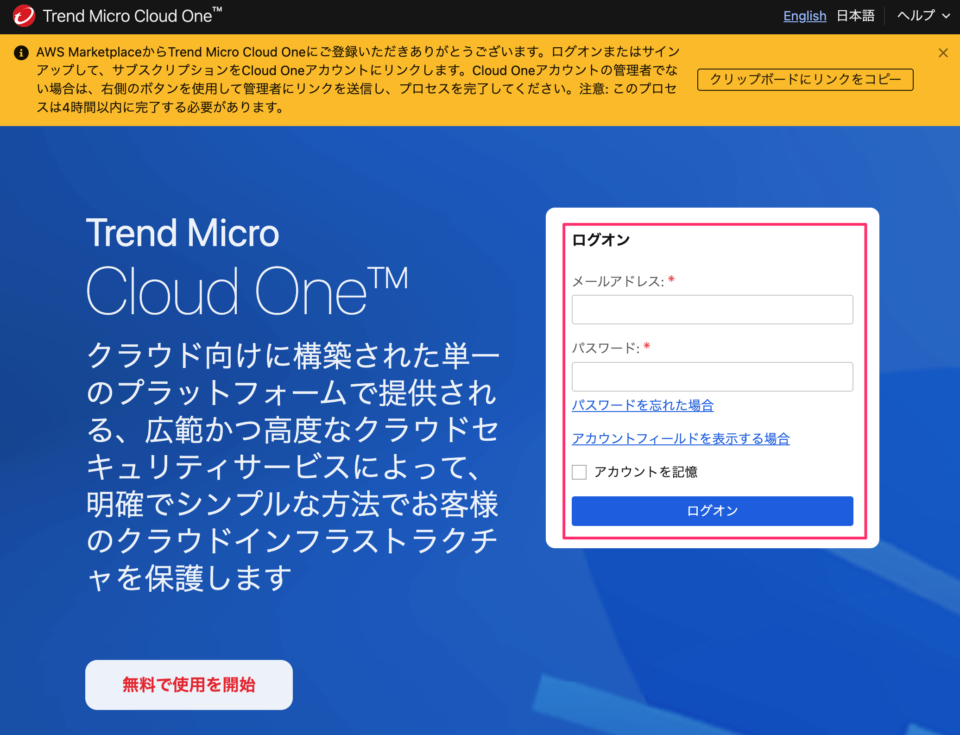Click 無料で使用を開始 to start free trial

[188, 685]
